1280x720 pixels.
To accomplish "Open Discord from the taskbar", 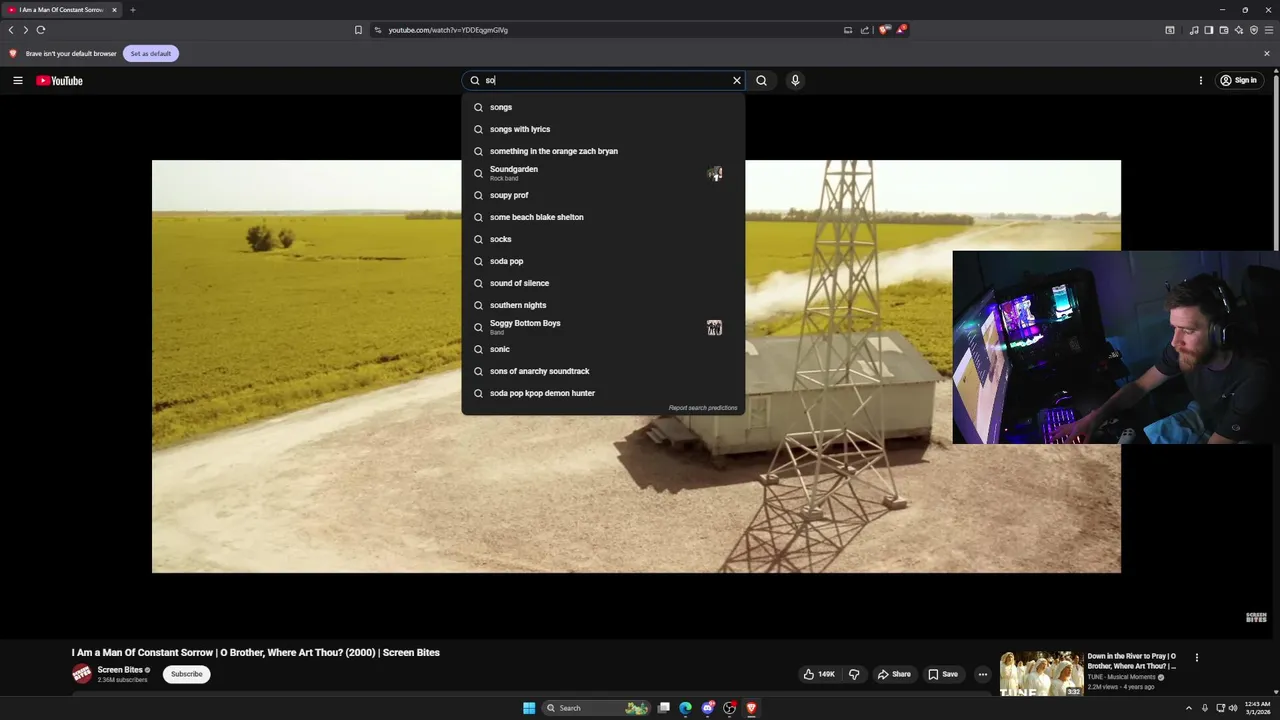I will (x=708, y=708).
